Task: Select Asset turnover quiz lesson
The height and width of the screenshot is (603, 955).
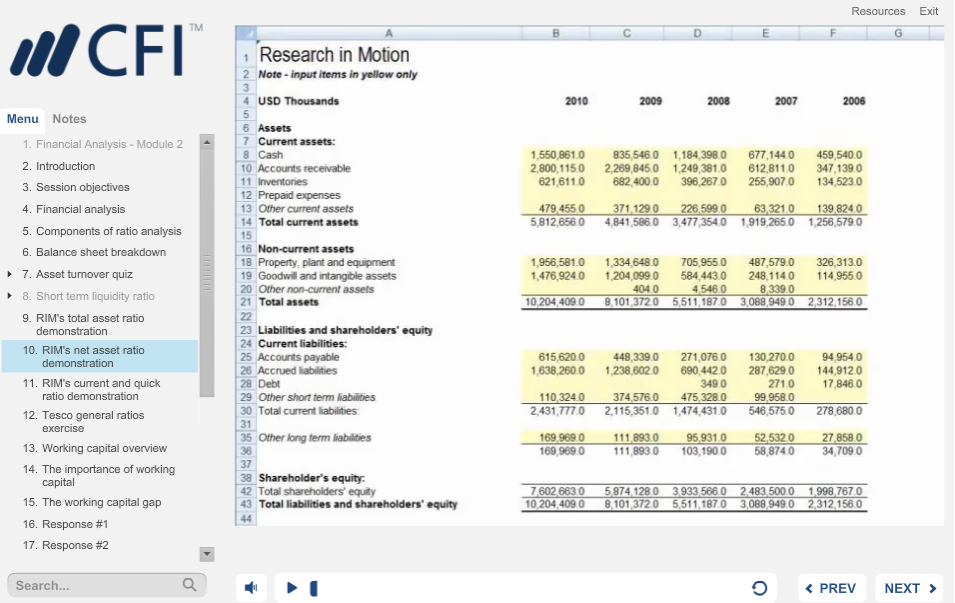Action: click(77, 274)
